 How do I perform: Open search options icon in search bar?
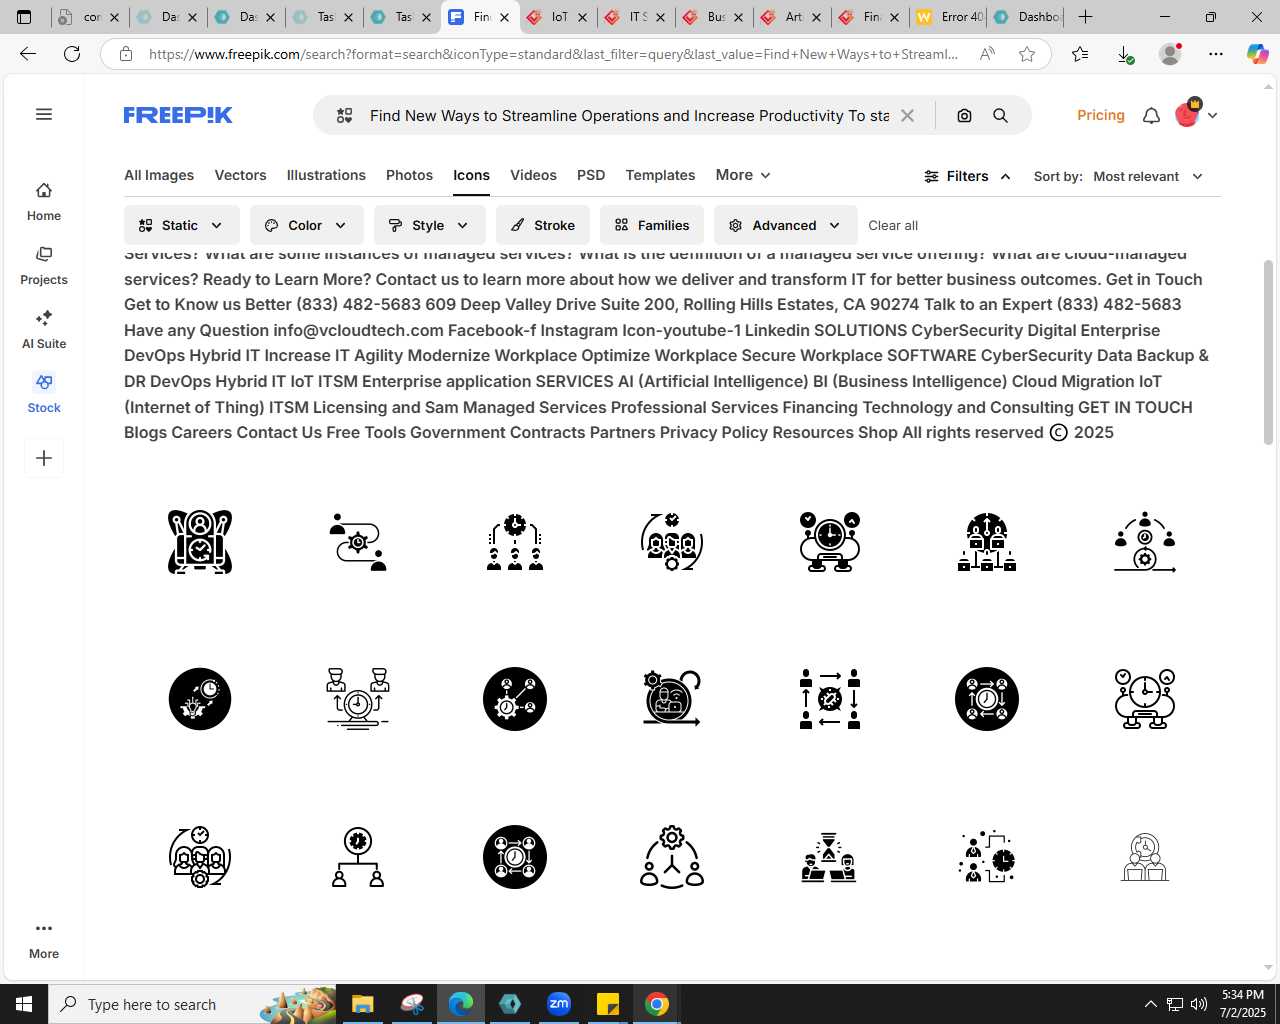coord(345,116)
